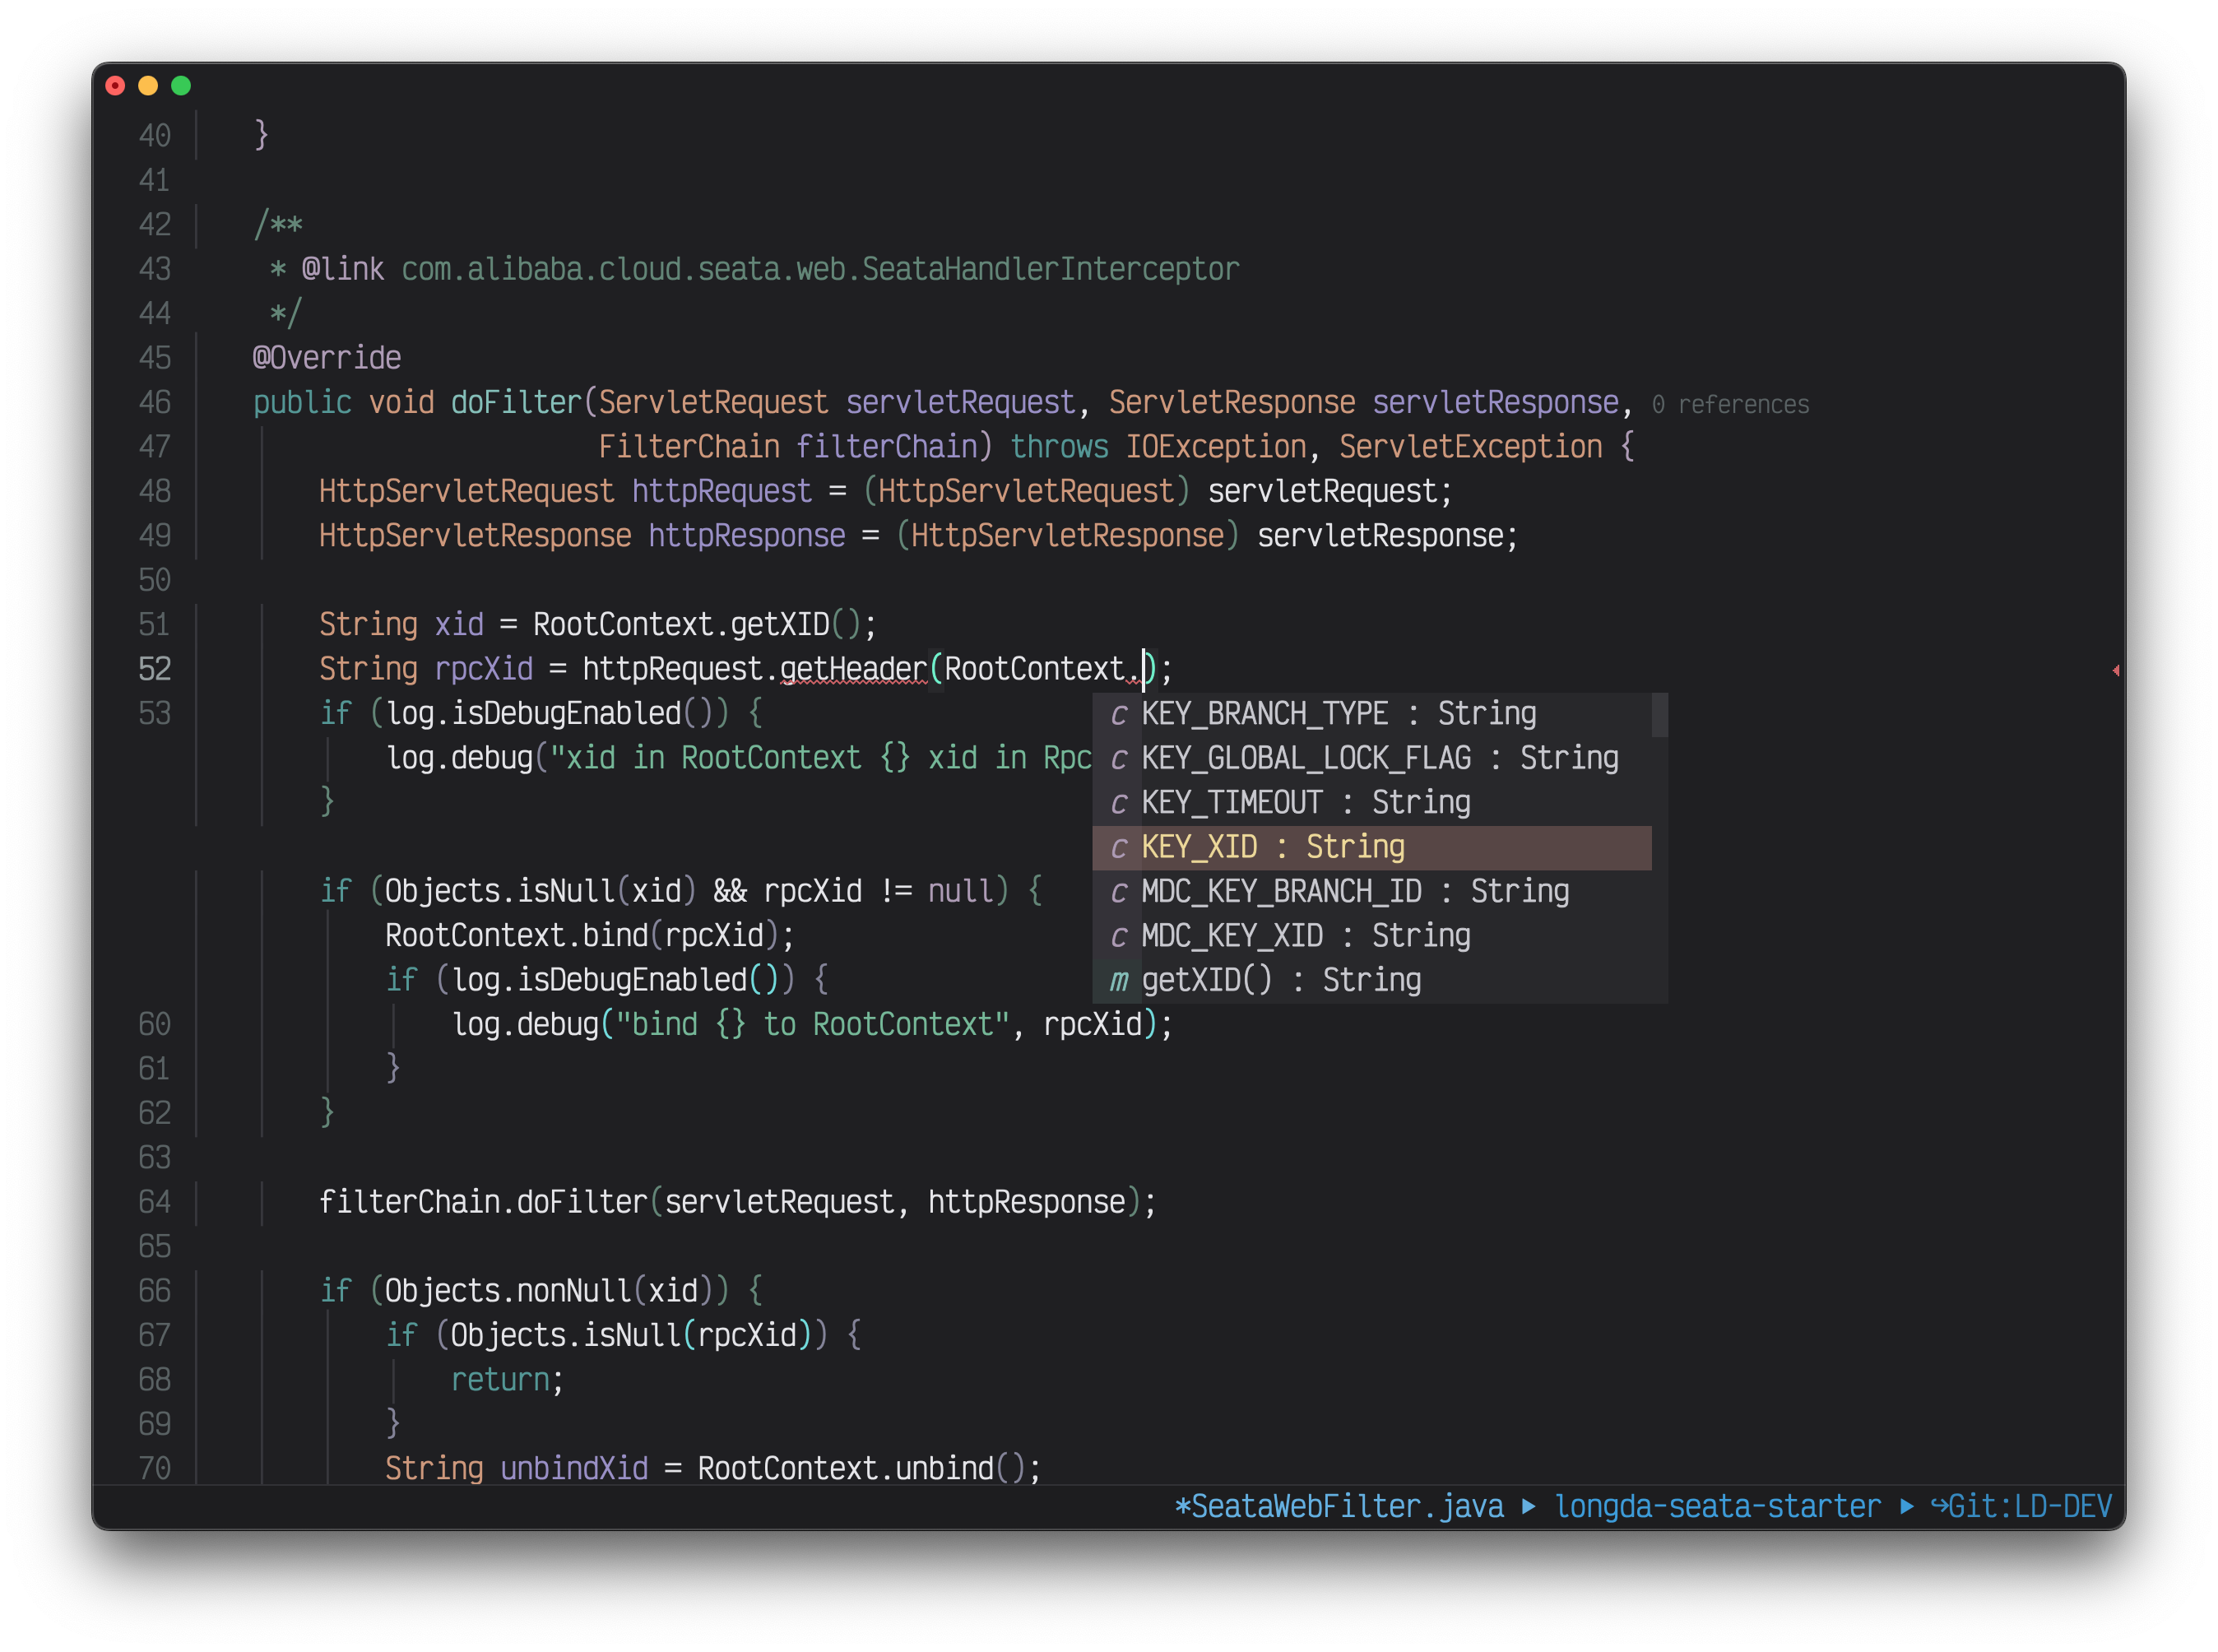Click constant icon beside KEY_BRANCH_TYPE

1119,715
